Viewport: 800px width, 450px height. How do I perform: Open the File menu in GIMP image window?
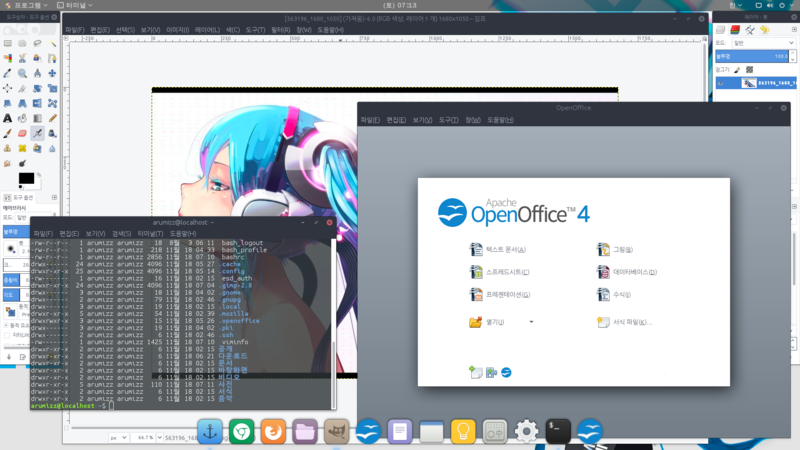pos(74,30)
